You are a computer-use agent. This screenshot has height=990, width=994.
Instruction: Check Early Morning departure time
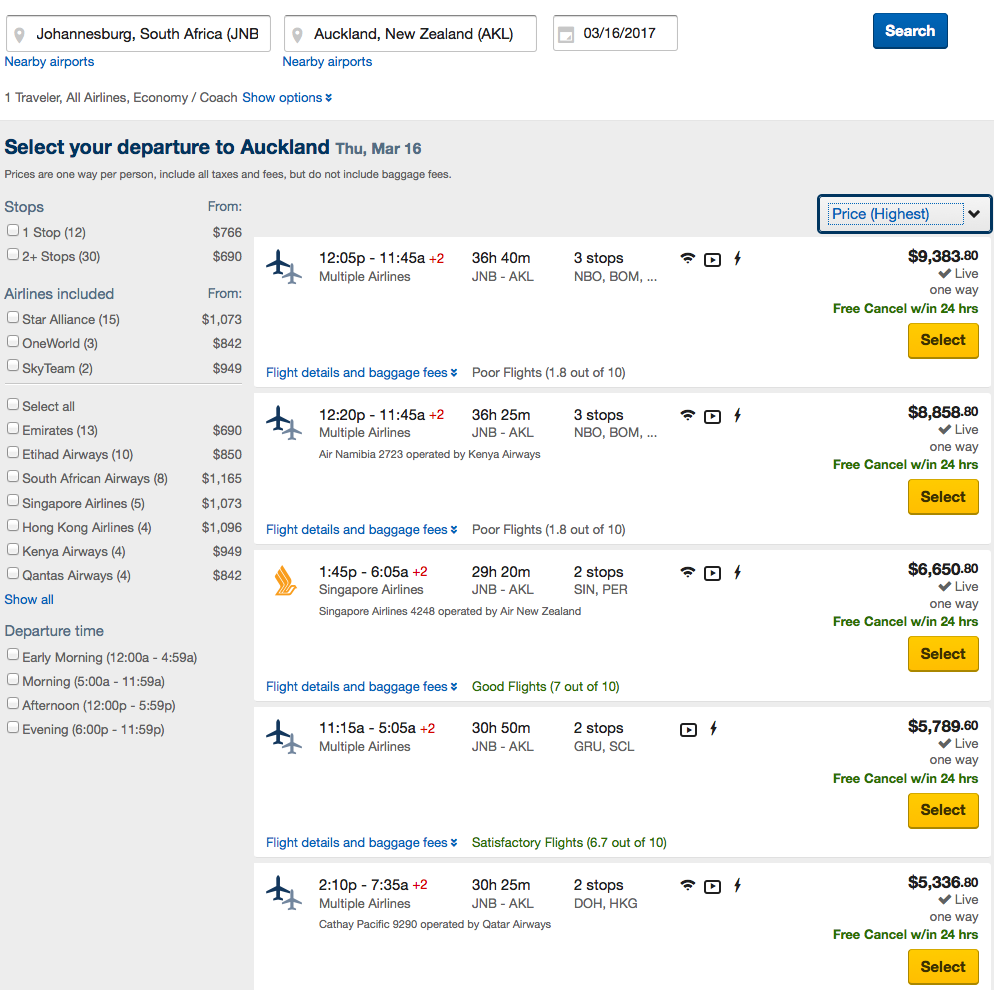(x=13, y=655)
